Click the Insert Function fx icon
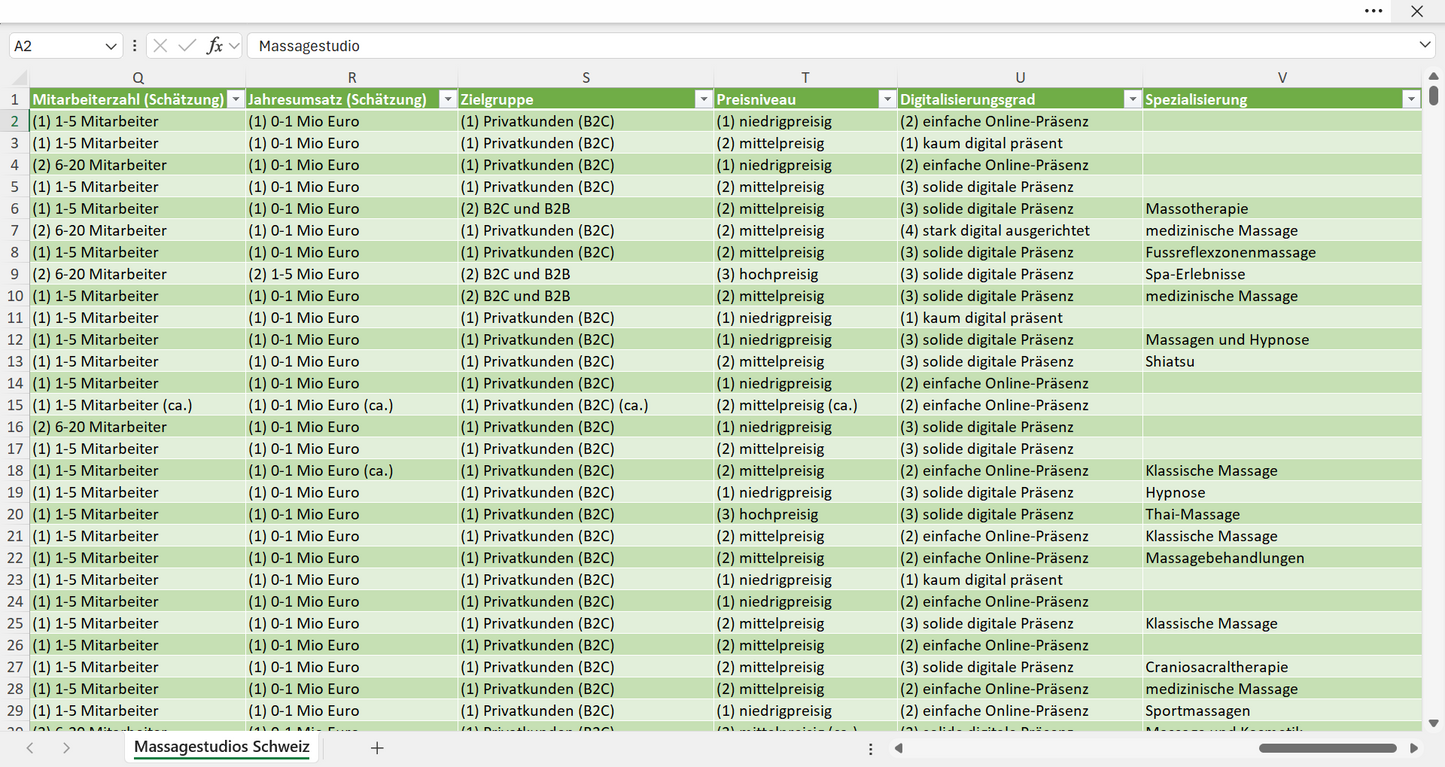This screenshot has width=1445, height=767. coord(214,46)
